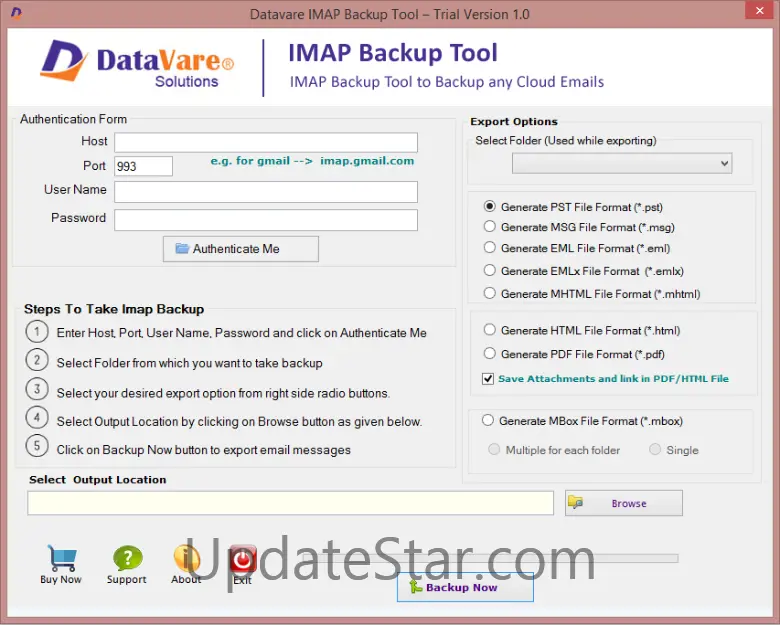780x625 pixels.
Task: Open the Support question mark icon
Action: [127, 558]
